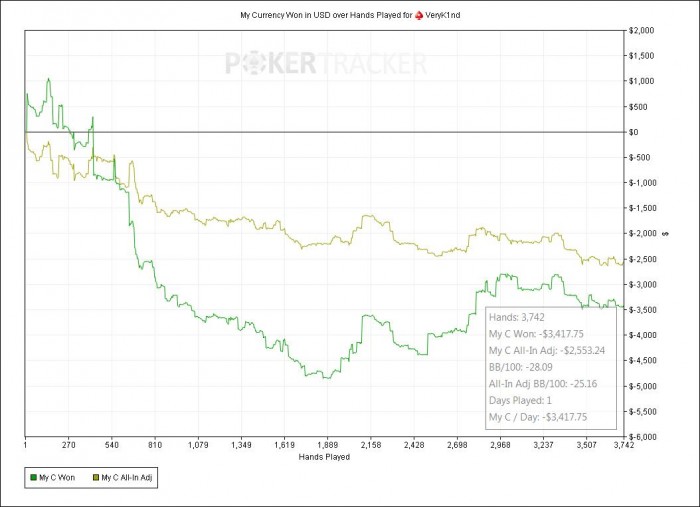This screenshot has height=507, width=700.
Task: Click the 1 x-axis tick label
Action: [25, 445]
